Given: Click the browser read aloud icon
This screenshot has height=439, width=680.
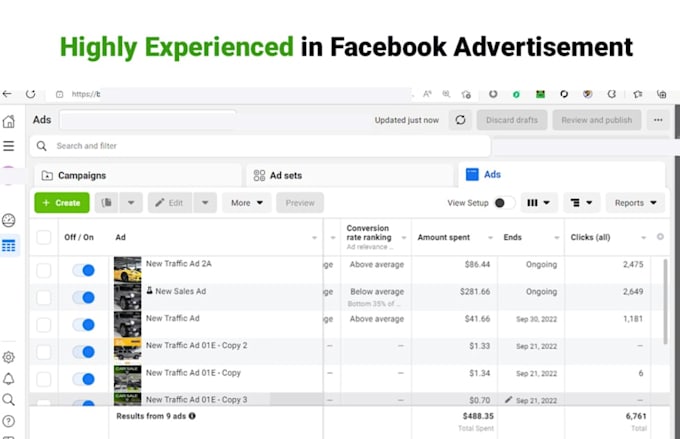Looking at the screenshot, I should coord(427,94).
